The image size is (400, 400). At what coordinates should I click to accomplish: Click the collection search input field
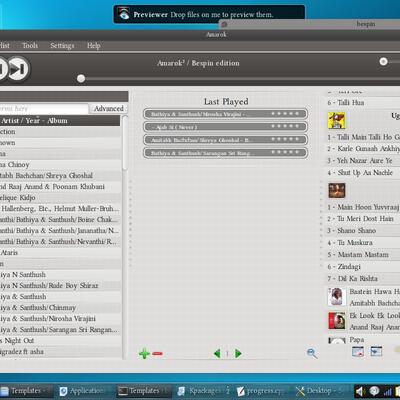click(x=44, y=109)
